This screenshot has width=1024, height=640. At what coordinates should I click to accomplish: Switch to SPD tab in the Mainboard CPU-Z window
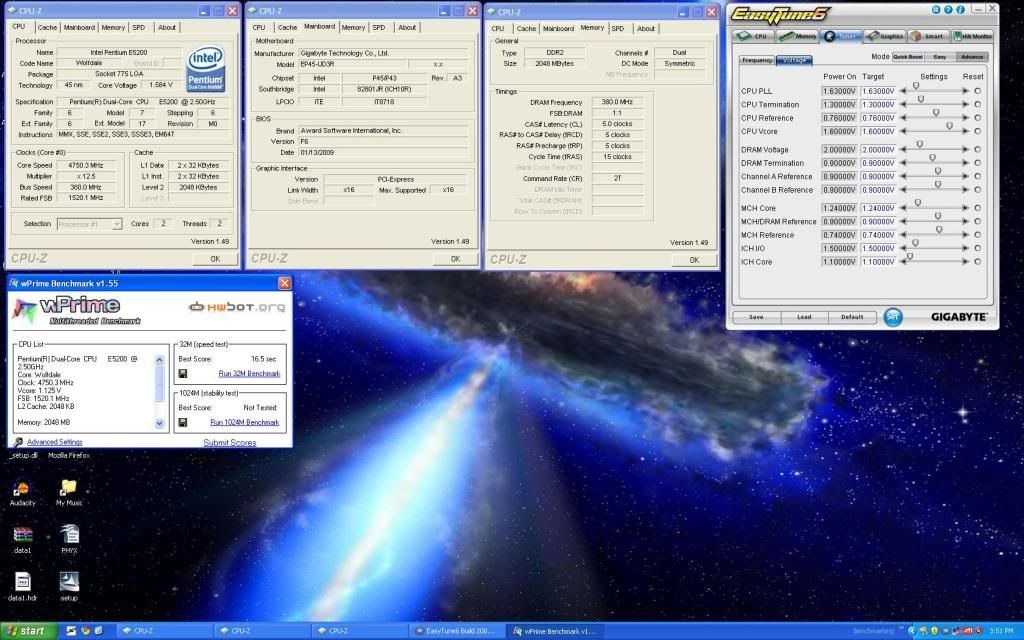click(x=379, y=27)
